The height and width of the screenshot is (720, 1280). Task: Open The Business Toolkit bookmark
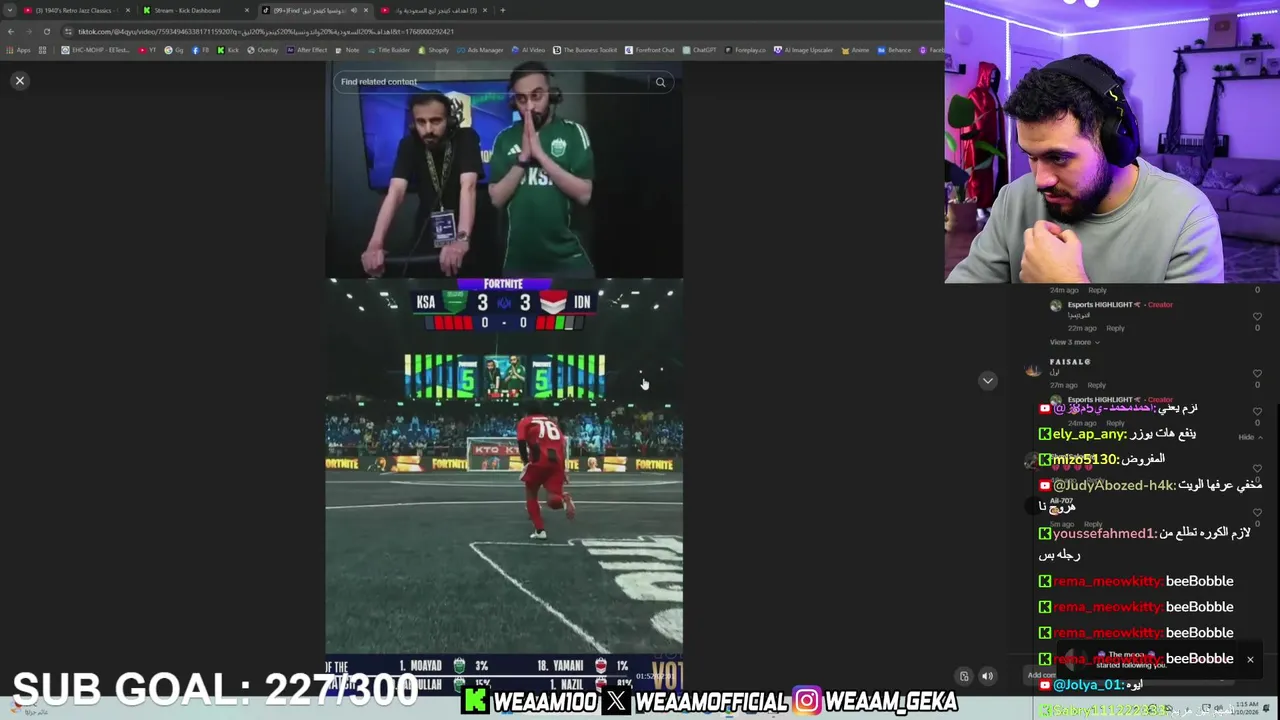pos(584,50)
